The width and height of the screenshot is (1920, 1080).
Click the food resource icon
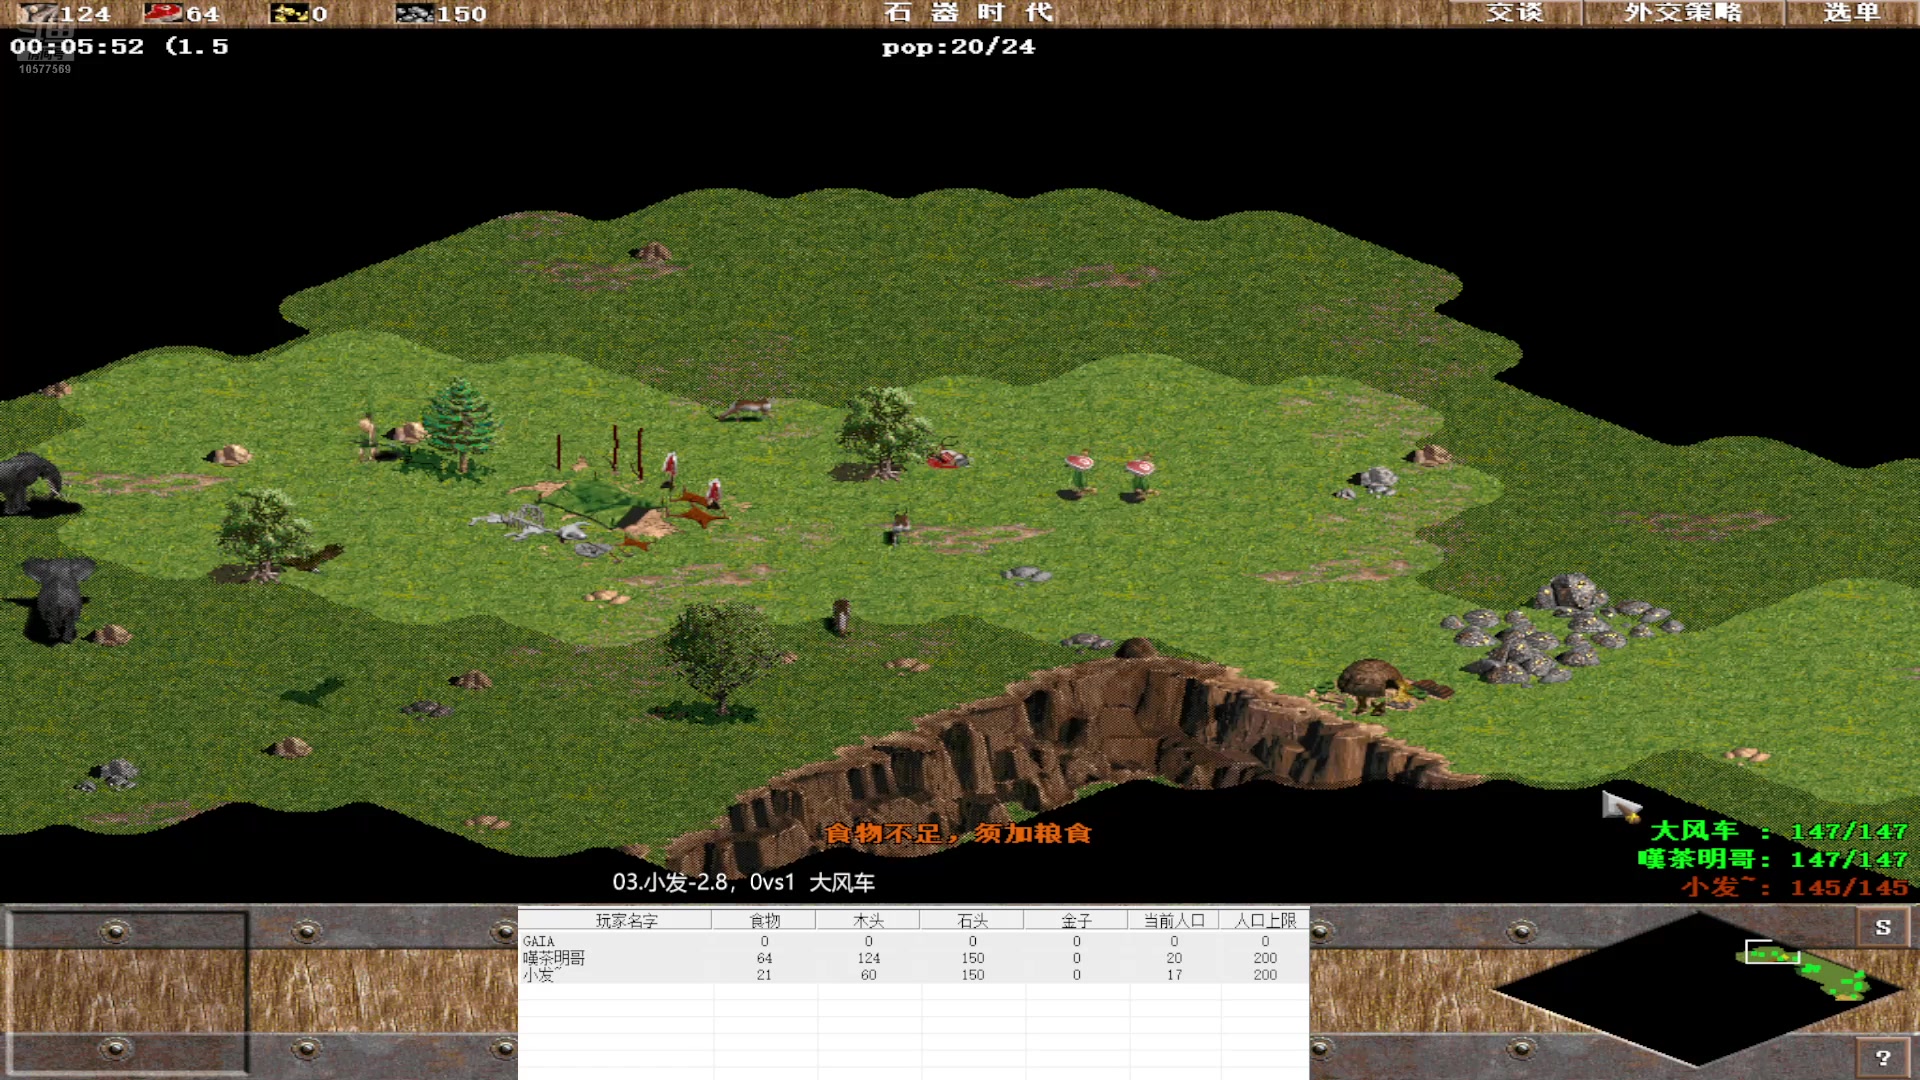point(162,13)
